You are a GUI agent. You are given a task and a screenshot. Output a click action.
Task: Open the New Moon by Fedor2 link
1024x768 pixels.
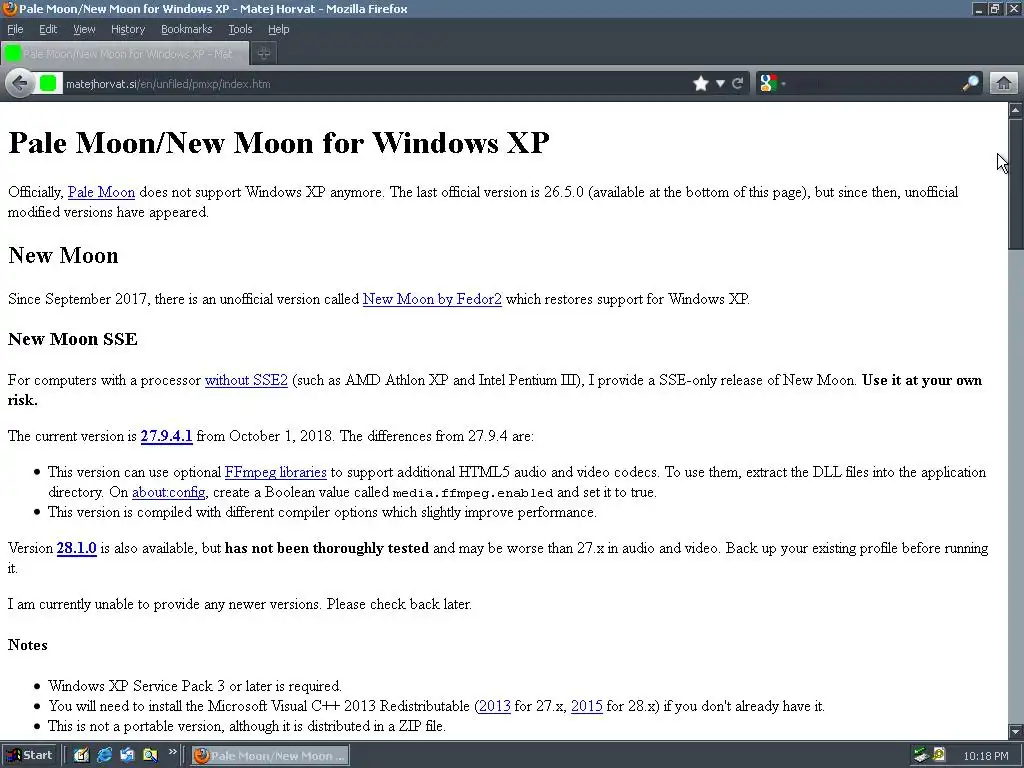tap(432, 299)
